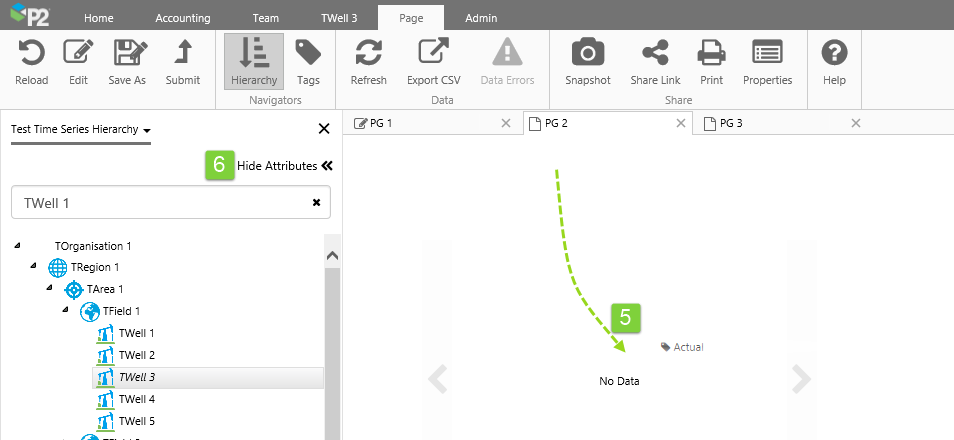Collapse the TField 1 node
Viewport: 954px width, 440px height.
[x=65, y=311]
